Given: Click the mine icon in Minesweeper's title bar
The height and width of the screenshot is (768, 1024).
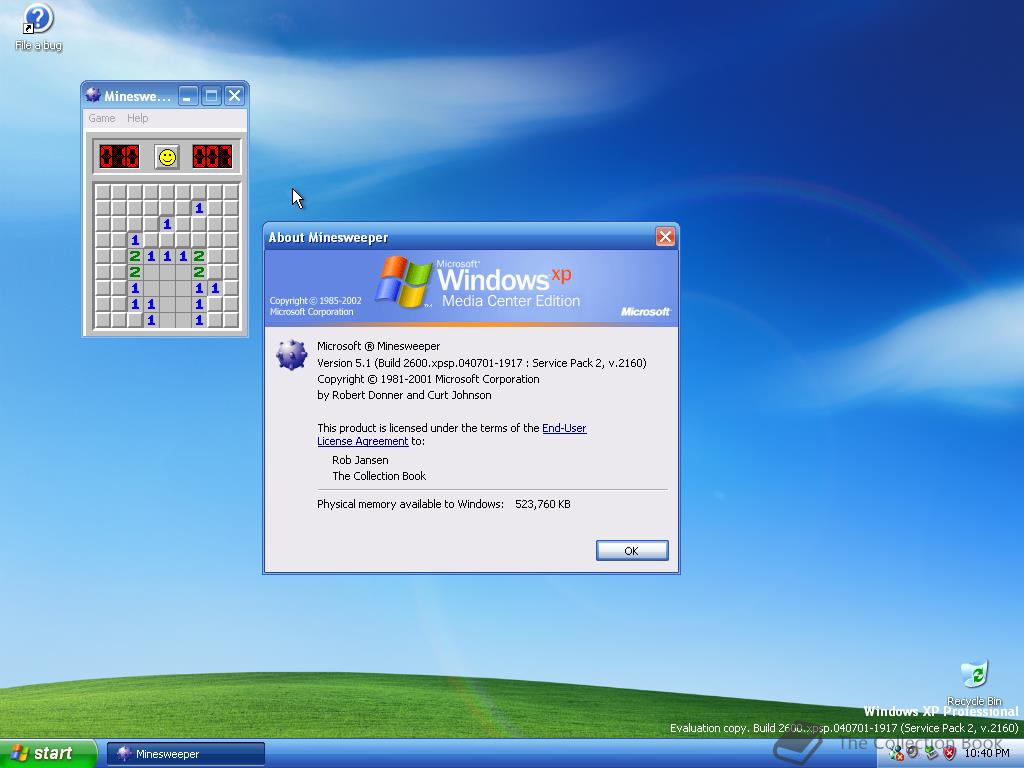Looking at the screenshot, I should point(93,96).
